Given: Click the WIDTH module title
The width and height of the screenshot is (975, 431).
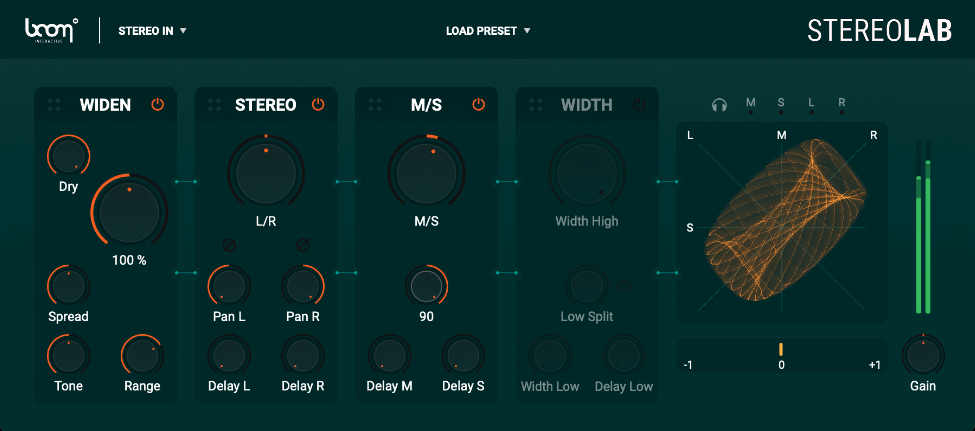Looking at the screenshot, I should pyautogui.click(x=587, y=105).
